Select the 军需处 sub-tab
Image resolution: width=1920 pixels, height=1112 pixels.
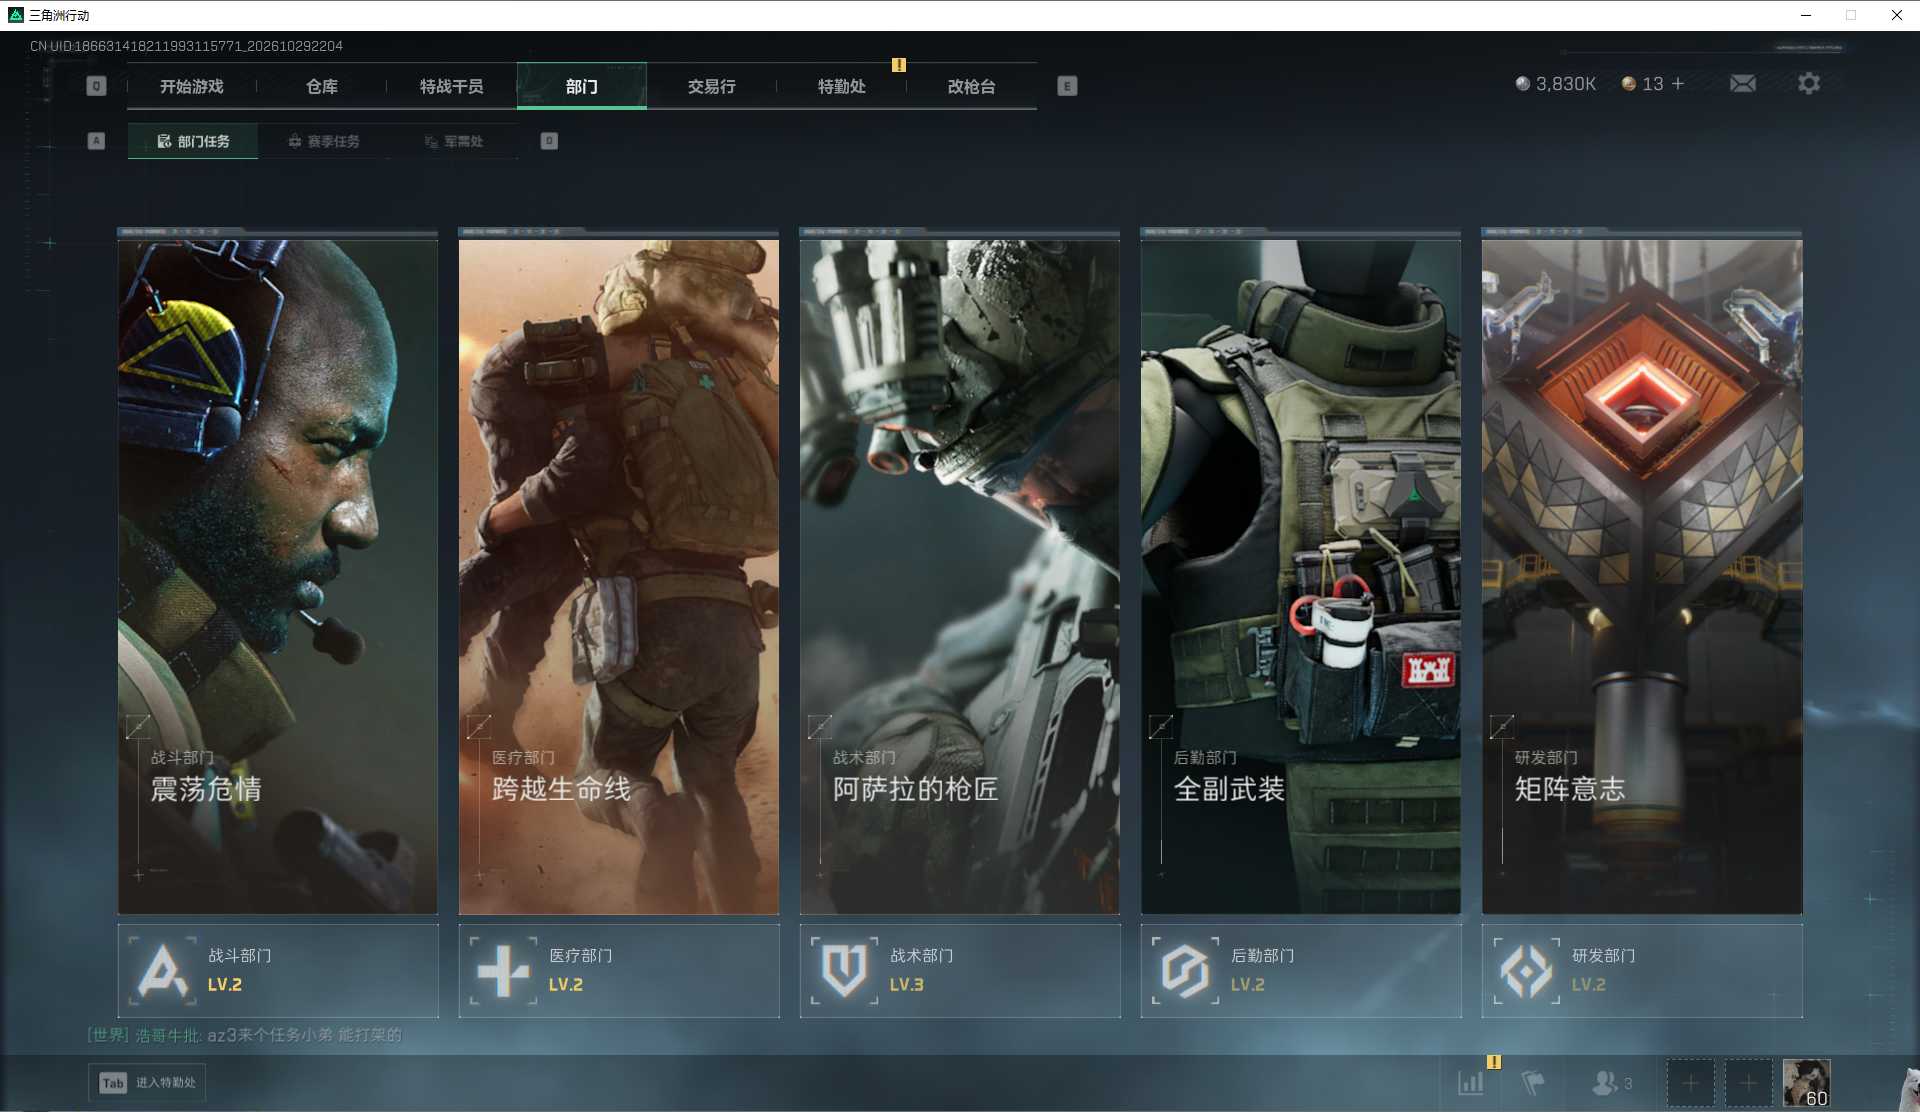pos(454,141)
